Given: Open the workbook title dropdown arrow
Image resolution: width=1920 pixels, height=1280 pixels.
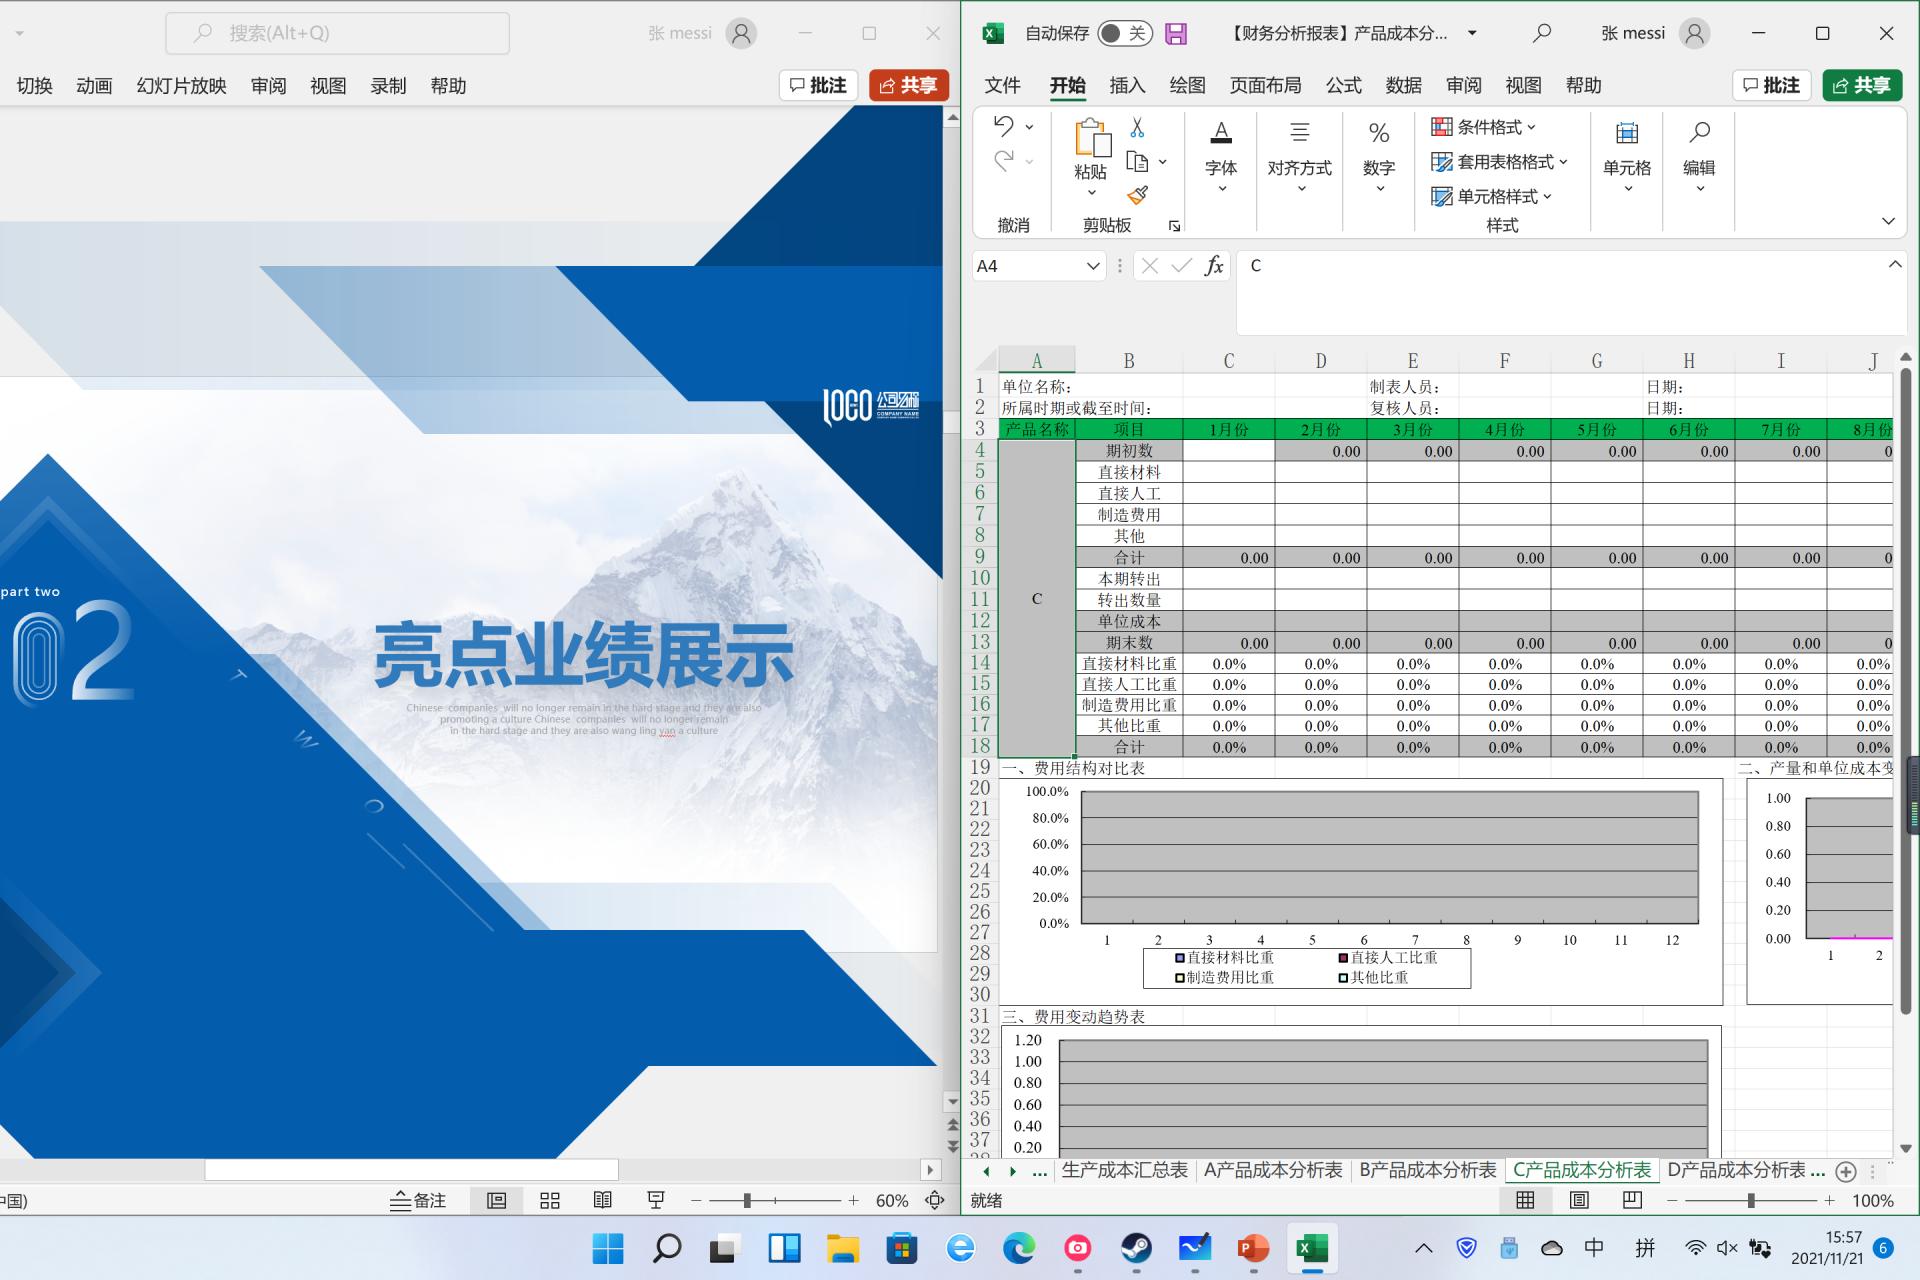Looking at the screenshot, I should tap(1471, 33).
